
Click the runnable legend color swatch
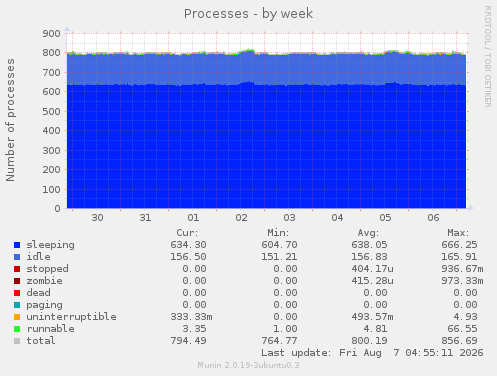(17, 329)
